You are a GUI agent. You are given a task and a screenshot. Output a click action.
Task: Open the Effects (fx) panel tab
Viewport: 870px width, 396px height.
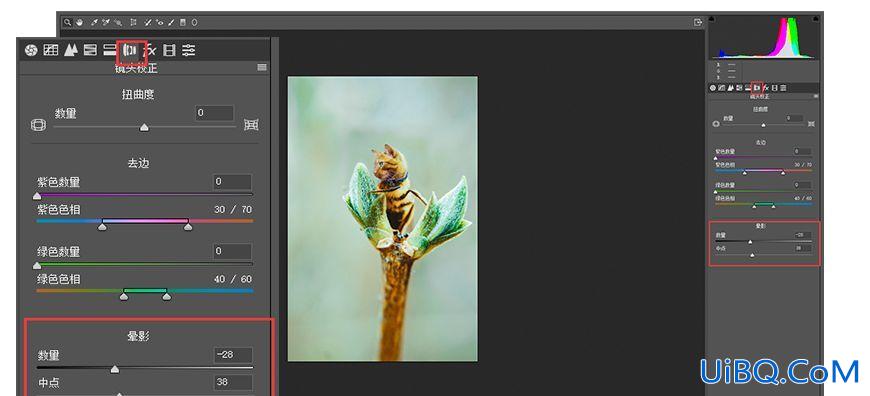pyautogui.click(x=150, y=50)
